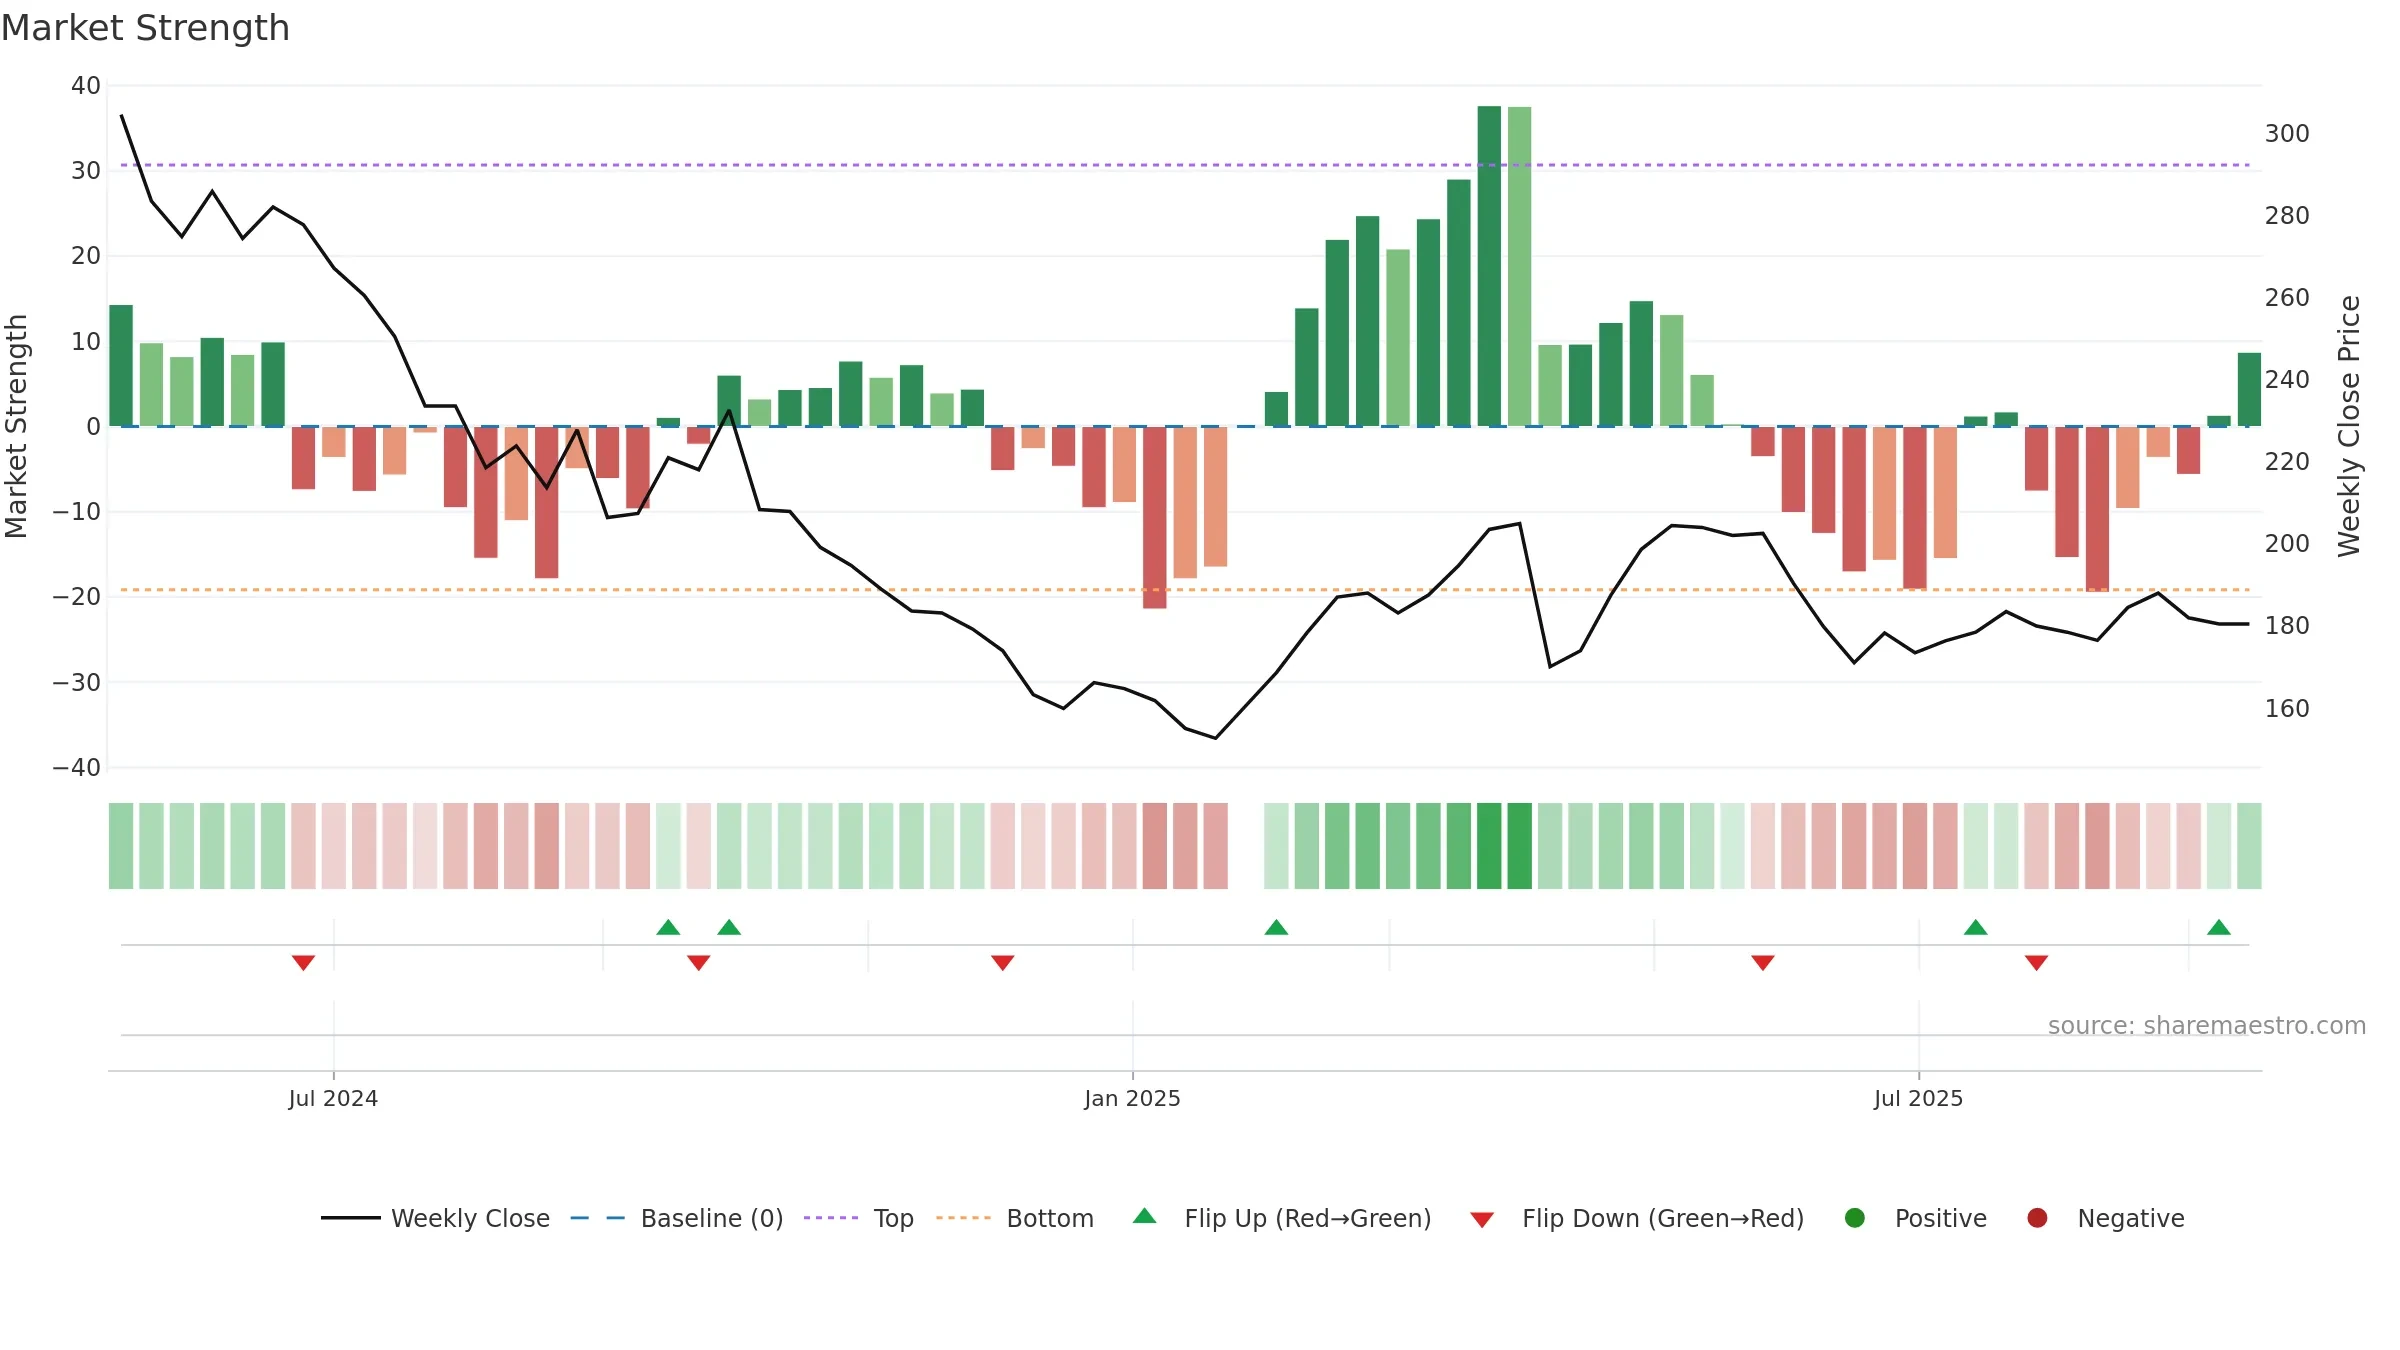This screenshot has height=1350, width=2400.
Task: Click the source: sharemaestro.com text
Action: (x=2207, y=1025)
